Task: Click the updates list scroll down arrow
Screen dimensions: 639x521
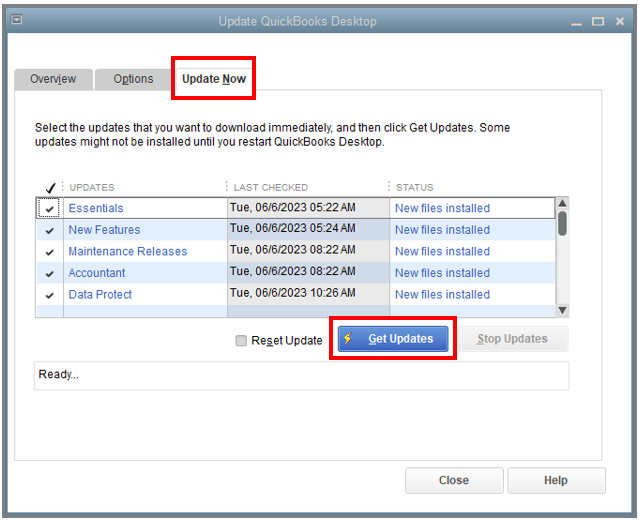Action: [562, 311]
